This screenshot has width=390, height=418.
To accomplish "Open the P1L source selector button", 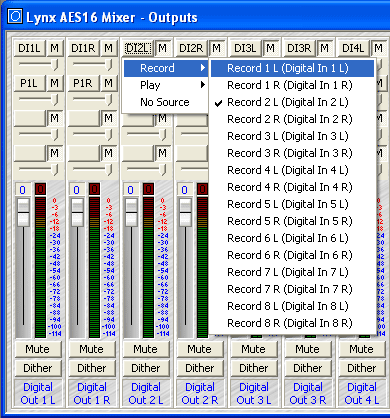I will click(30, 83).
